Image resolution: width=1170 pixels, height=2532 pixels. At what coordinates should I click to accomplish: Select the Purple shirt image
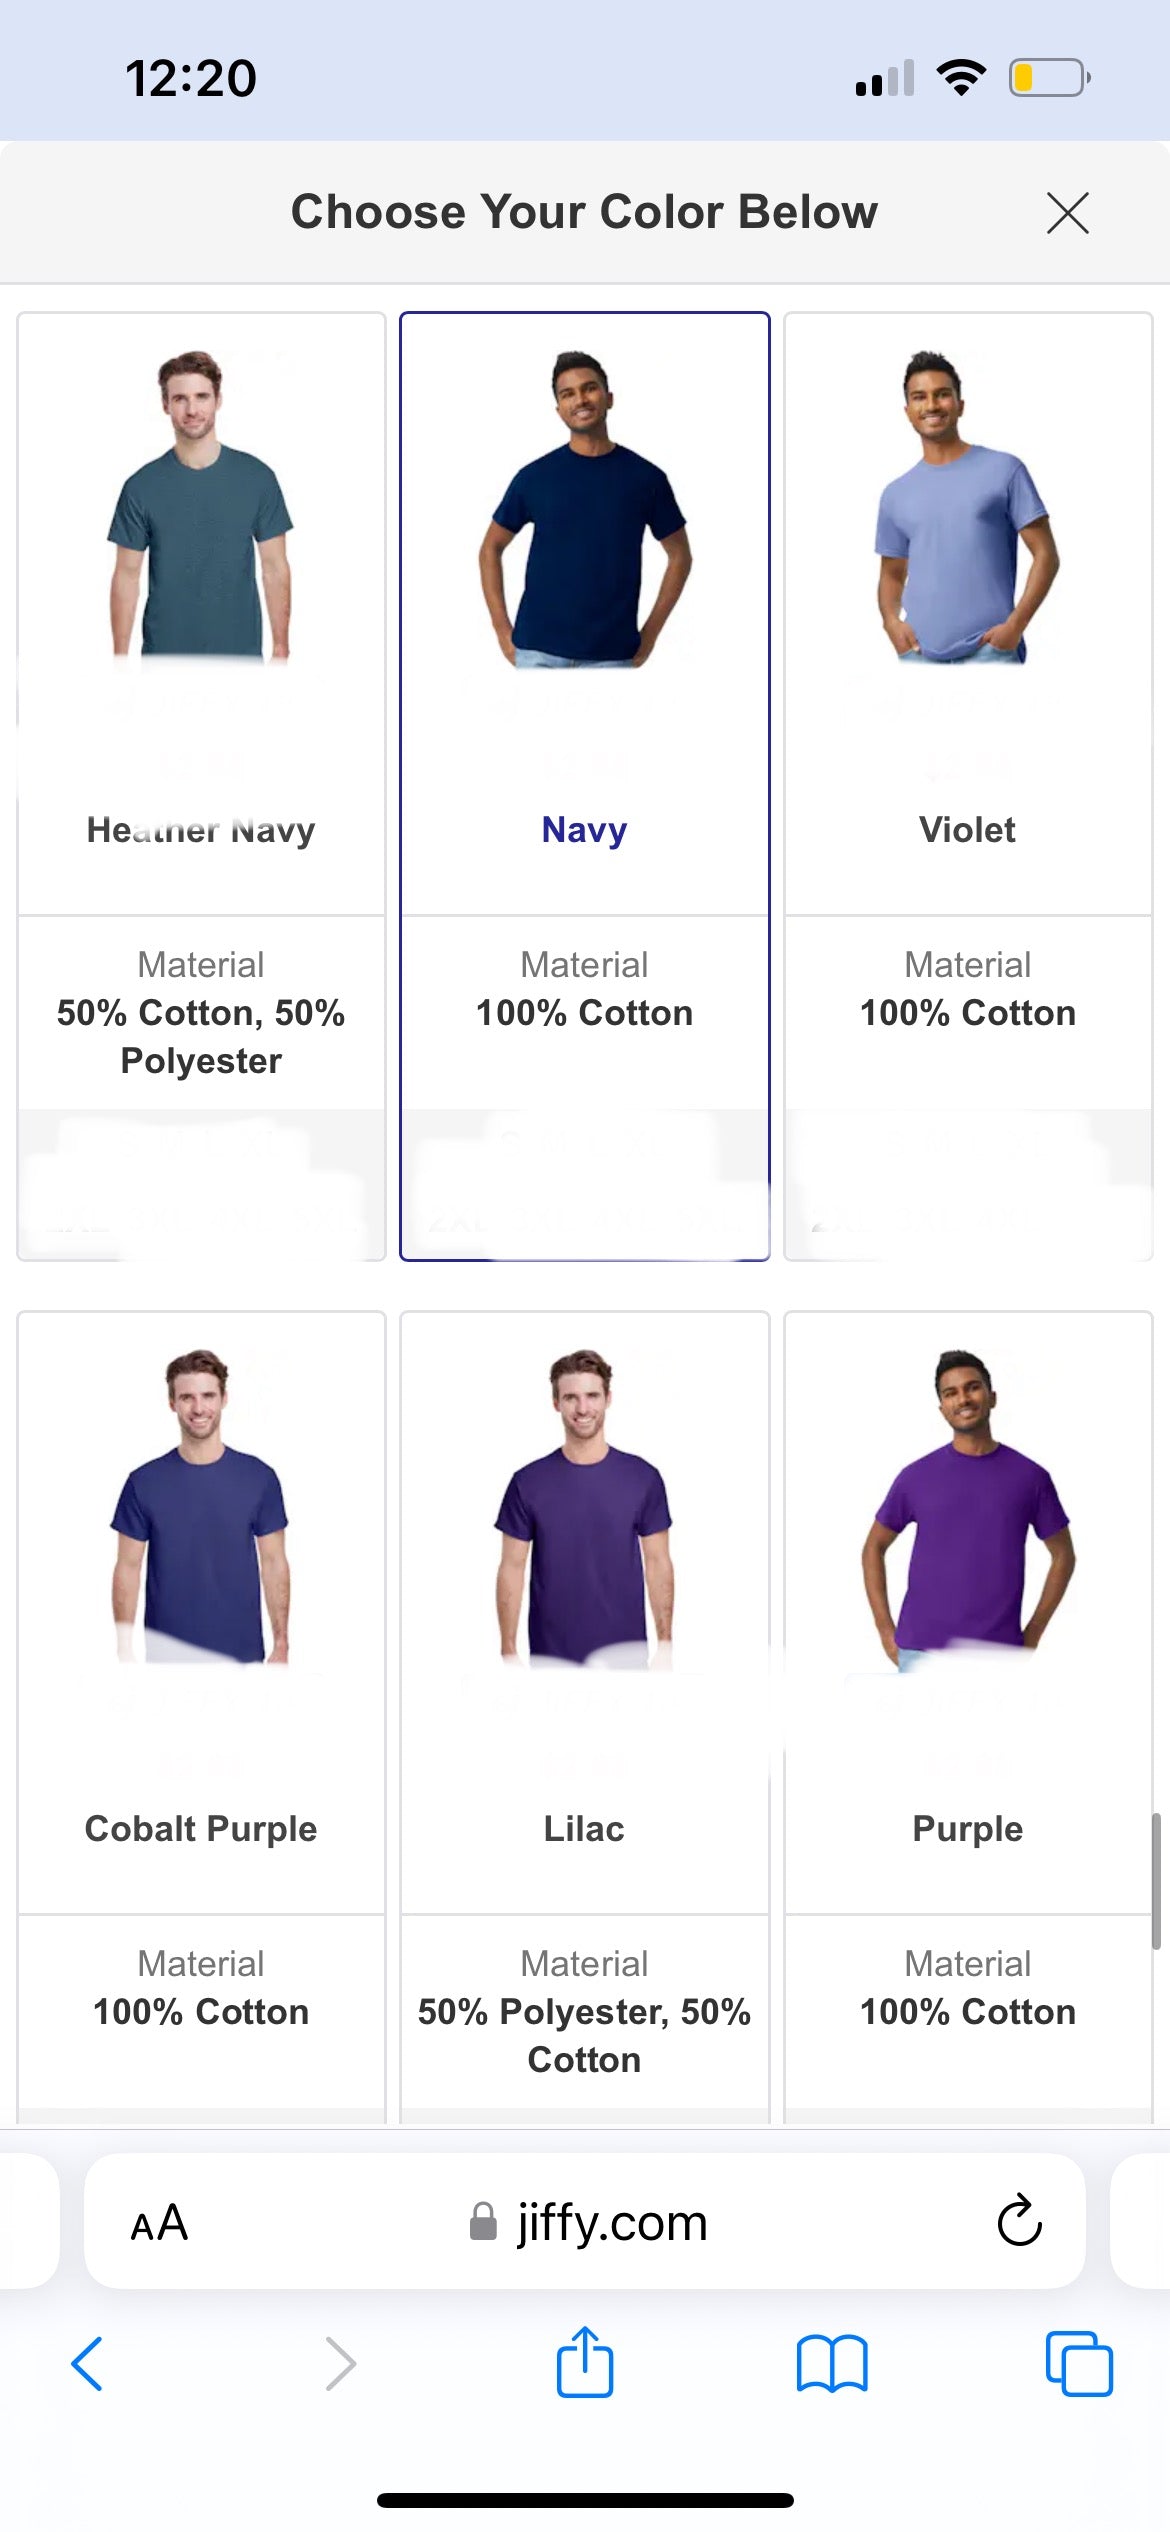pos(967,1508)
